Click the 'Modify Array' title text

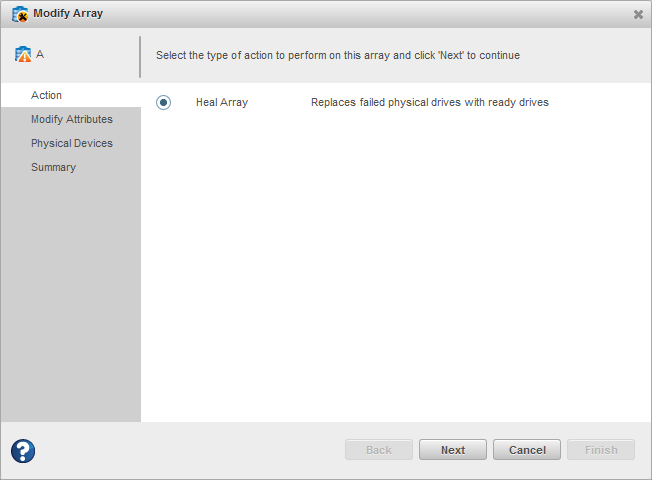point(68,14)
